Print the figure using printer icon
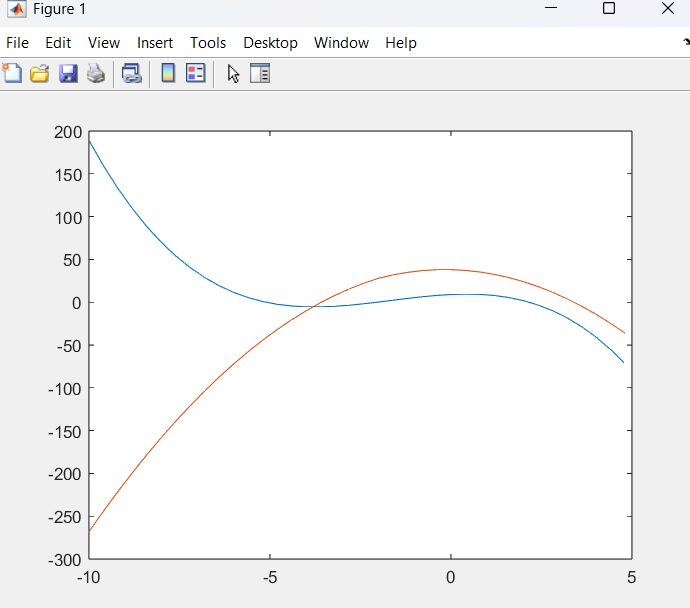The width and height of the screenshot is (690, 608). (x=96, y=73)
